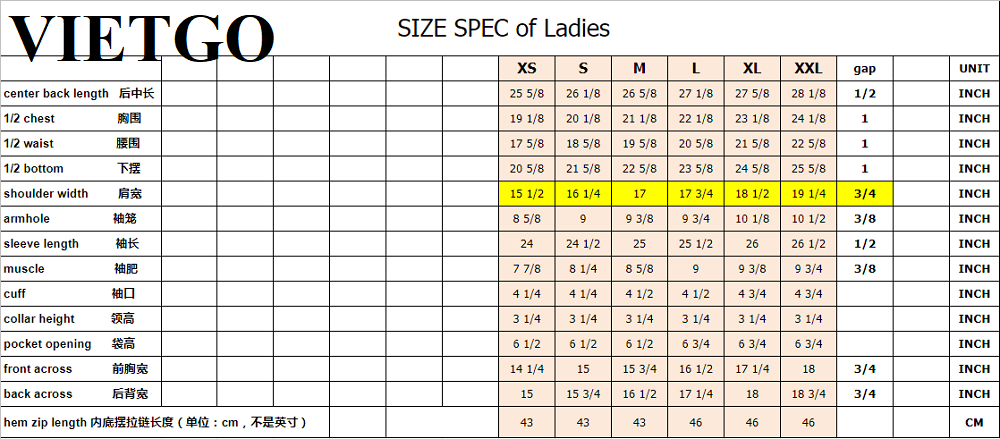Viewport: 1000px width, 439px height.
Task: Click the XS column header
Action: (526, 68)
